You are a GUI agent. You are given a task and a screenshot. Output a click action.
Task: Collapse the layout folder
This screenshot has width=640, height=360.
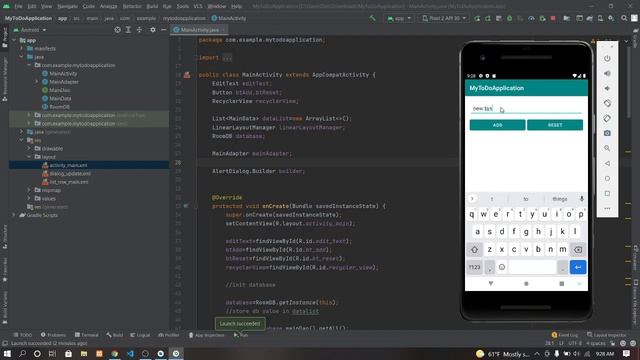tap(29, 156)
